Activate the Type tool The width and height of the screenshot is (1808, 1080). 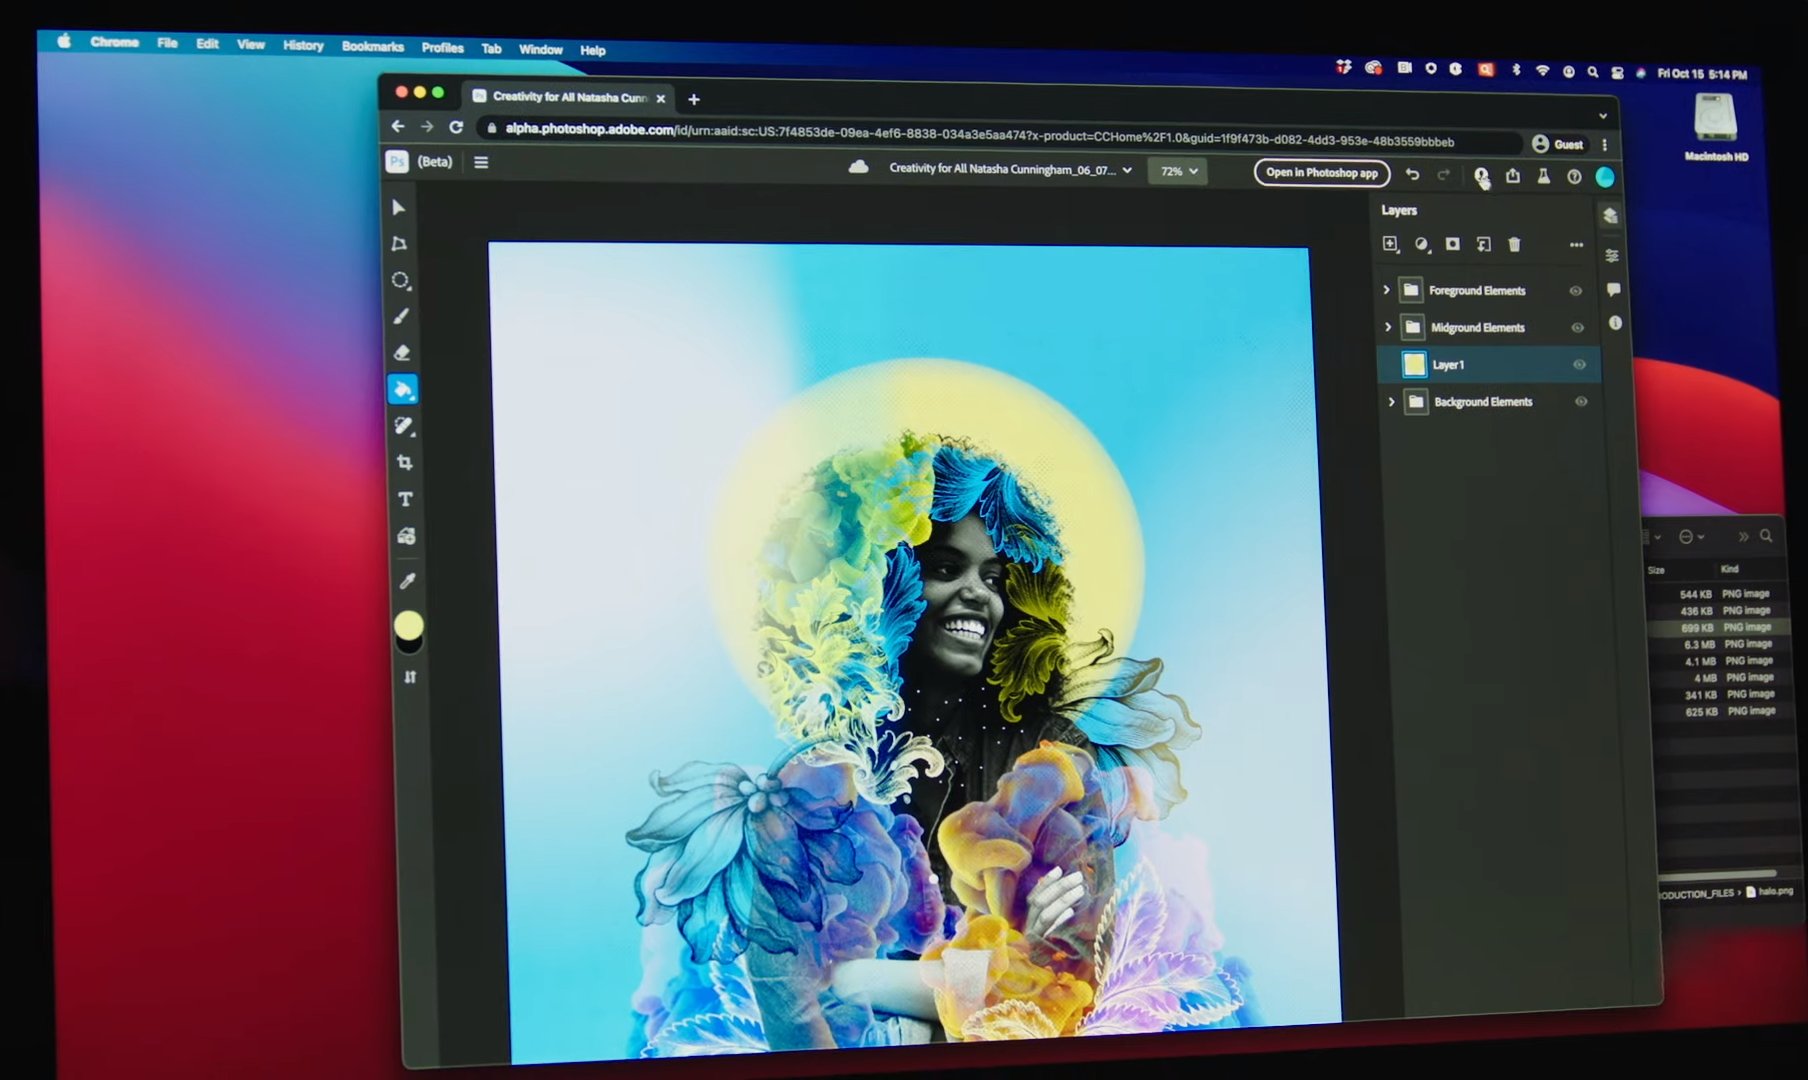pyautogui.click(x=405, y=499)
